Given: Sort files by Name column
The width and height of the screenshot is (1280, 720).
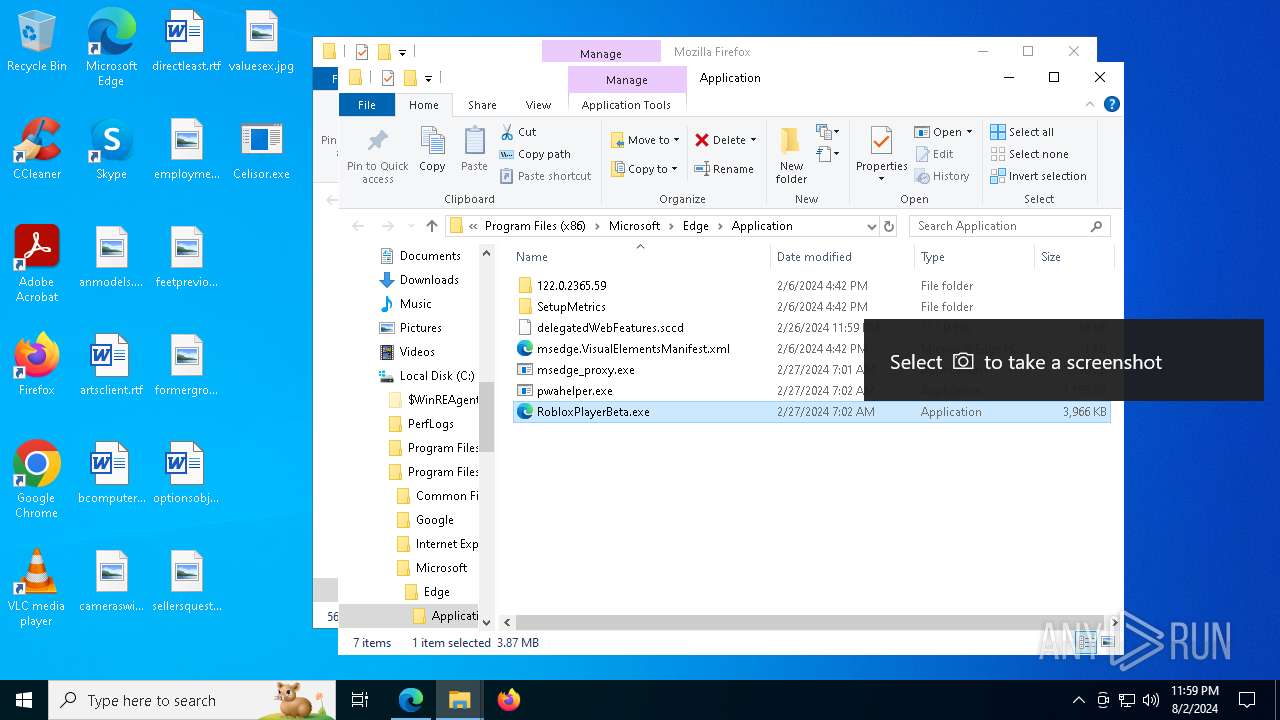Looking at the screenshot, I should [640, 257].
